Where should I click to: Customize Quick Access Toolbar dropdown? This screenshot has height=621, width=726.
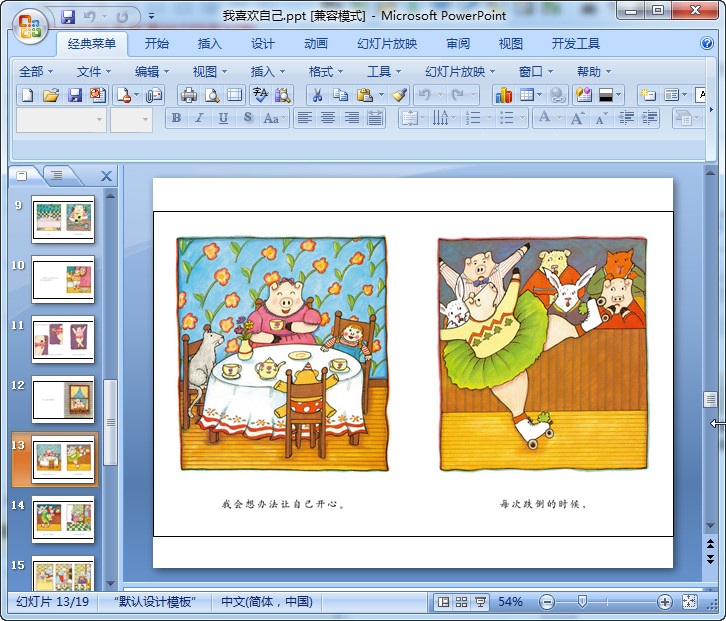[151, 17]
